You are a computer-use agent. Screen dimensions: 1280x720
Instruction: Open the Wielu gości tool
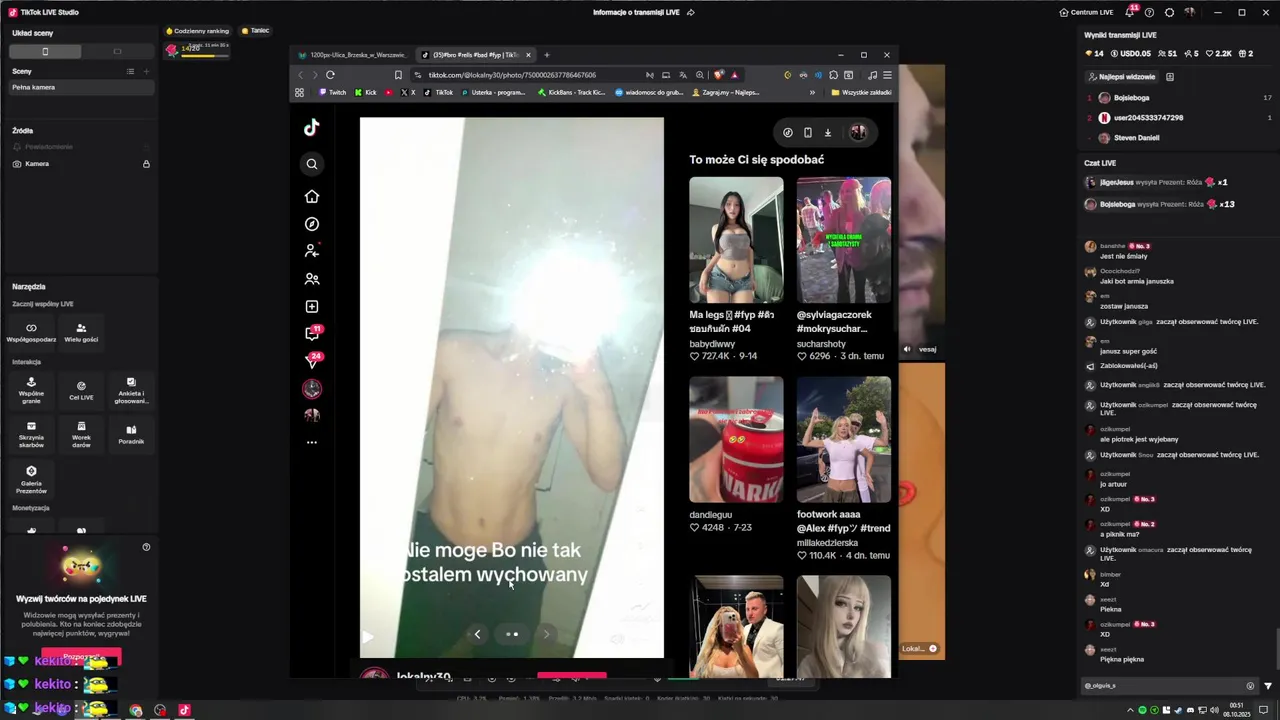coord(81,333)
